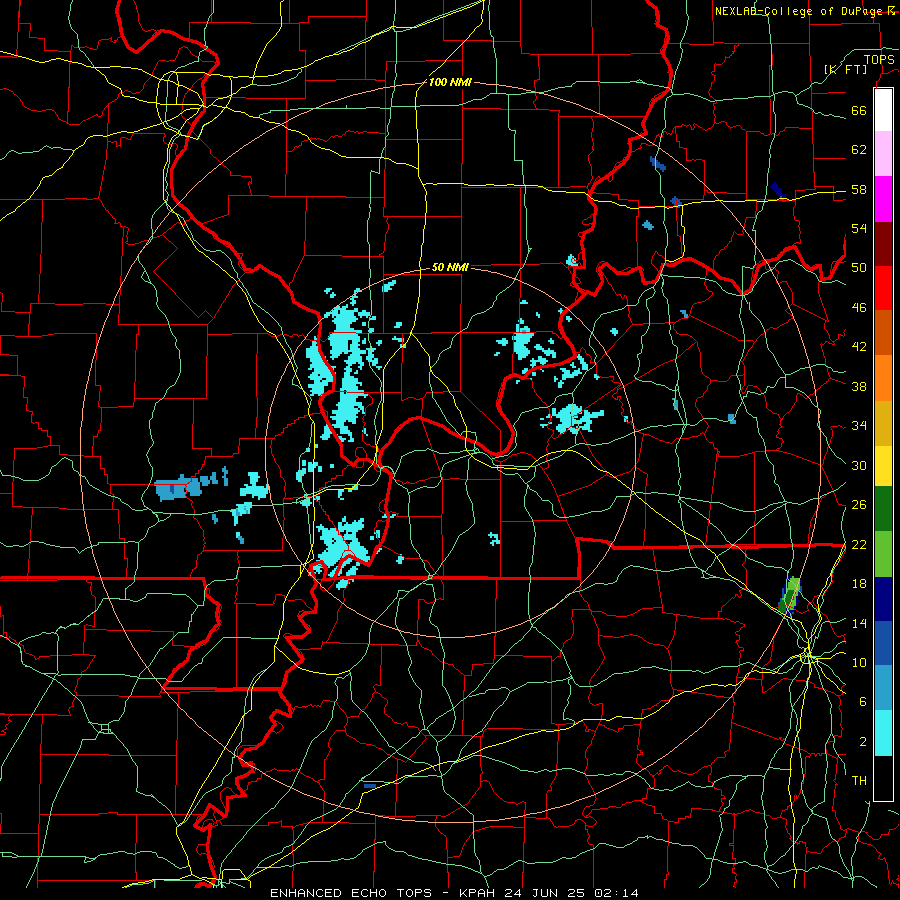
Task: Select the cyan legend swatch
Action: [883, 733]
